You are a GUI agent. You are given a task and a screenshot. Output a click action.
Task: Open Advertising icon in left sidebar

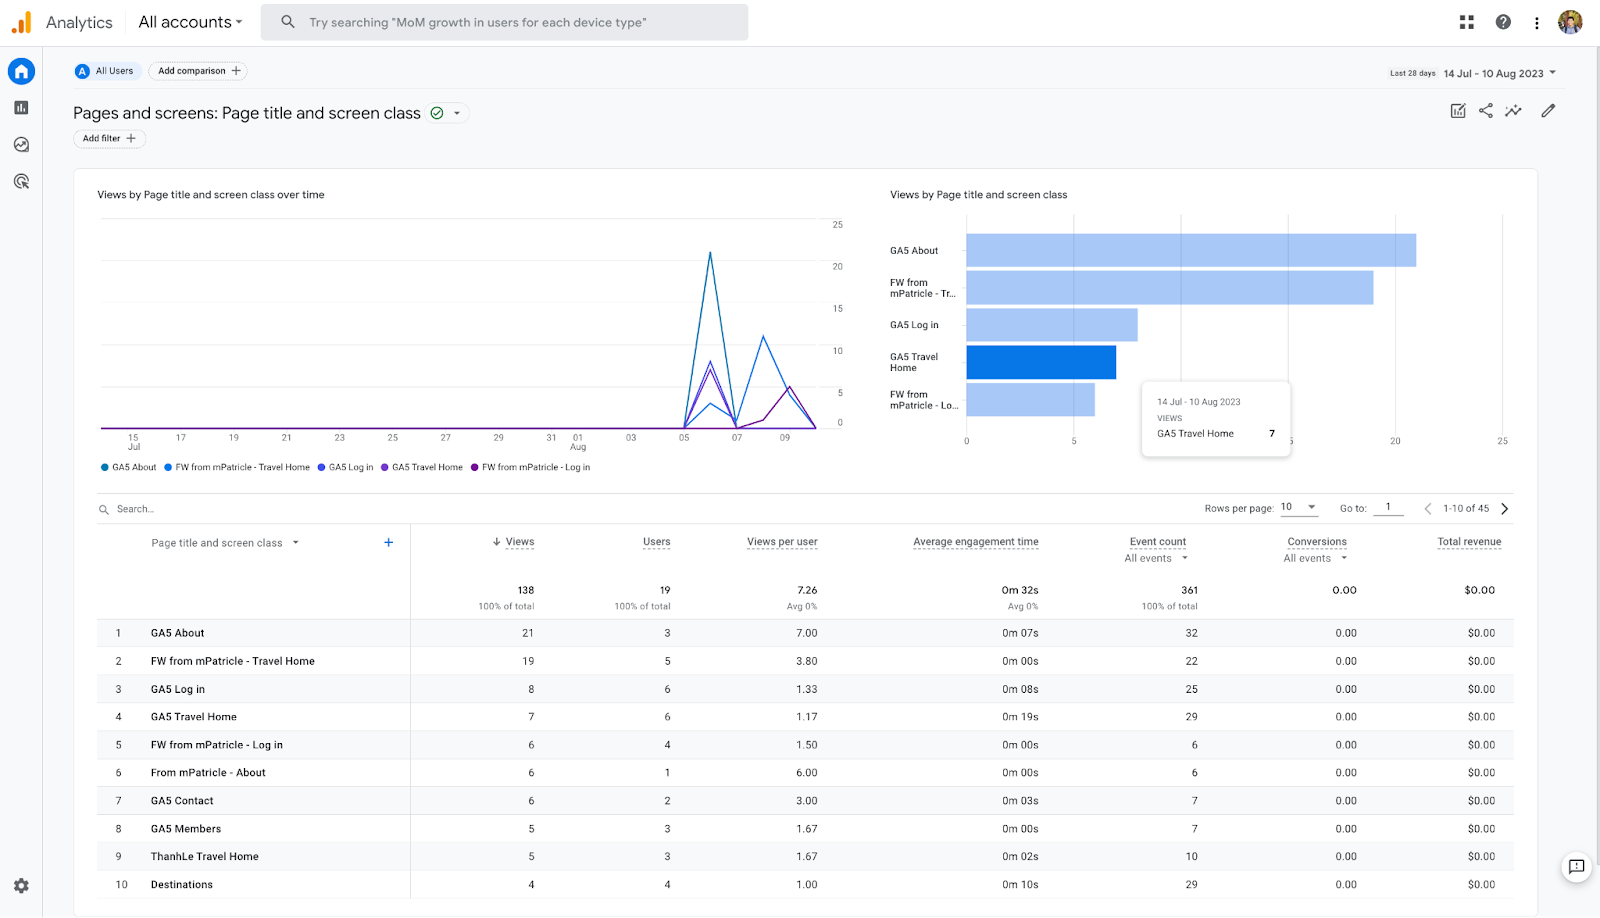coord(21,182)
